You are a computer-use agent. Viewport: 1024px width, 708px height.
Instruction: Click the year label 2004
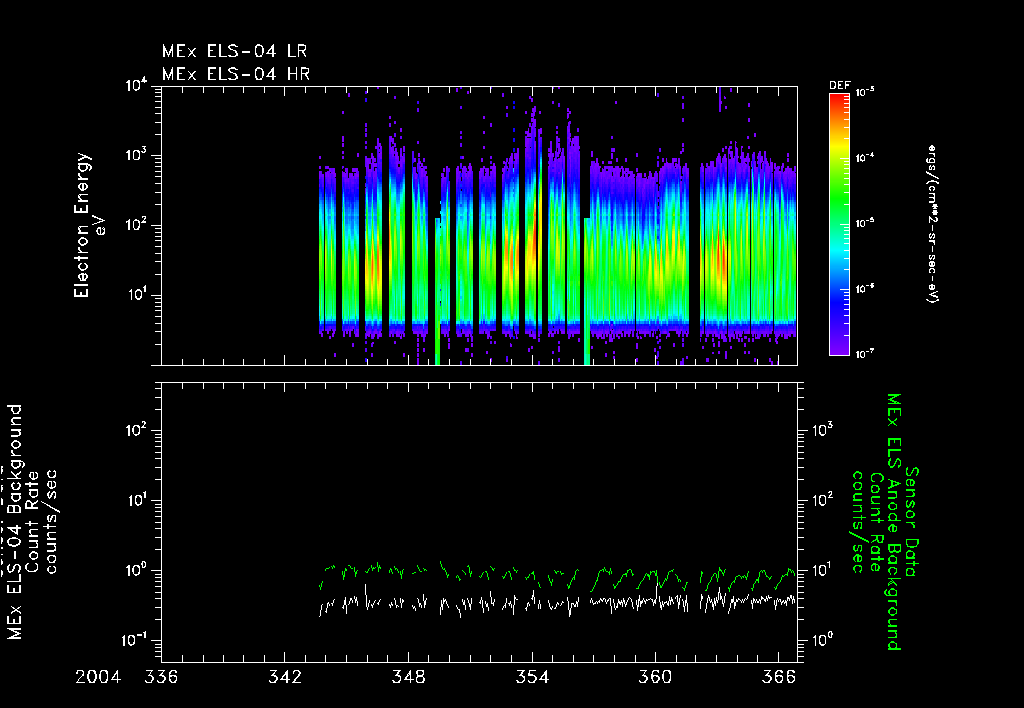[x=98, y=677]
